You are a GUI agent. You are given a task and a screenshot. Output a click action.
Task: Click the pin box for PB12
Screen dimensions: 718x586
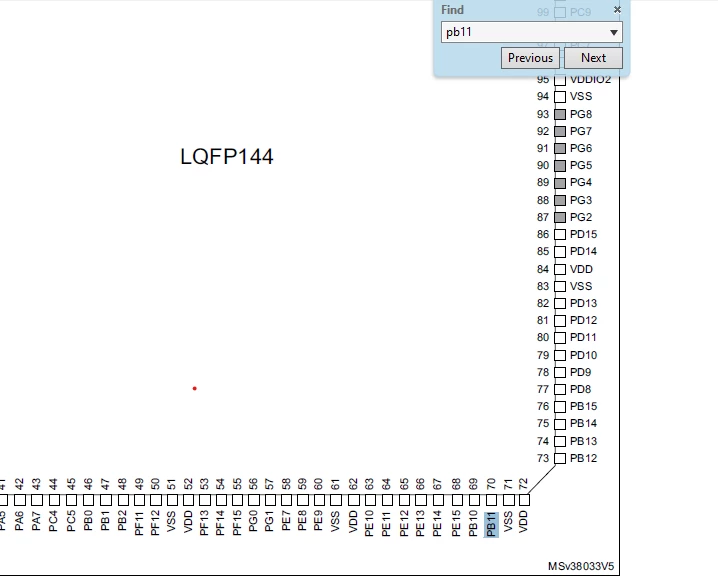click(x=560, y=458)
